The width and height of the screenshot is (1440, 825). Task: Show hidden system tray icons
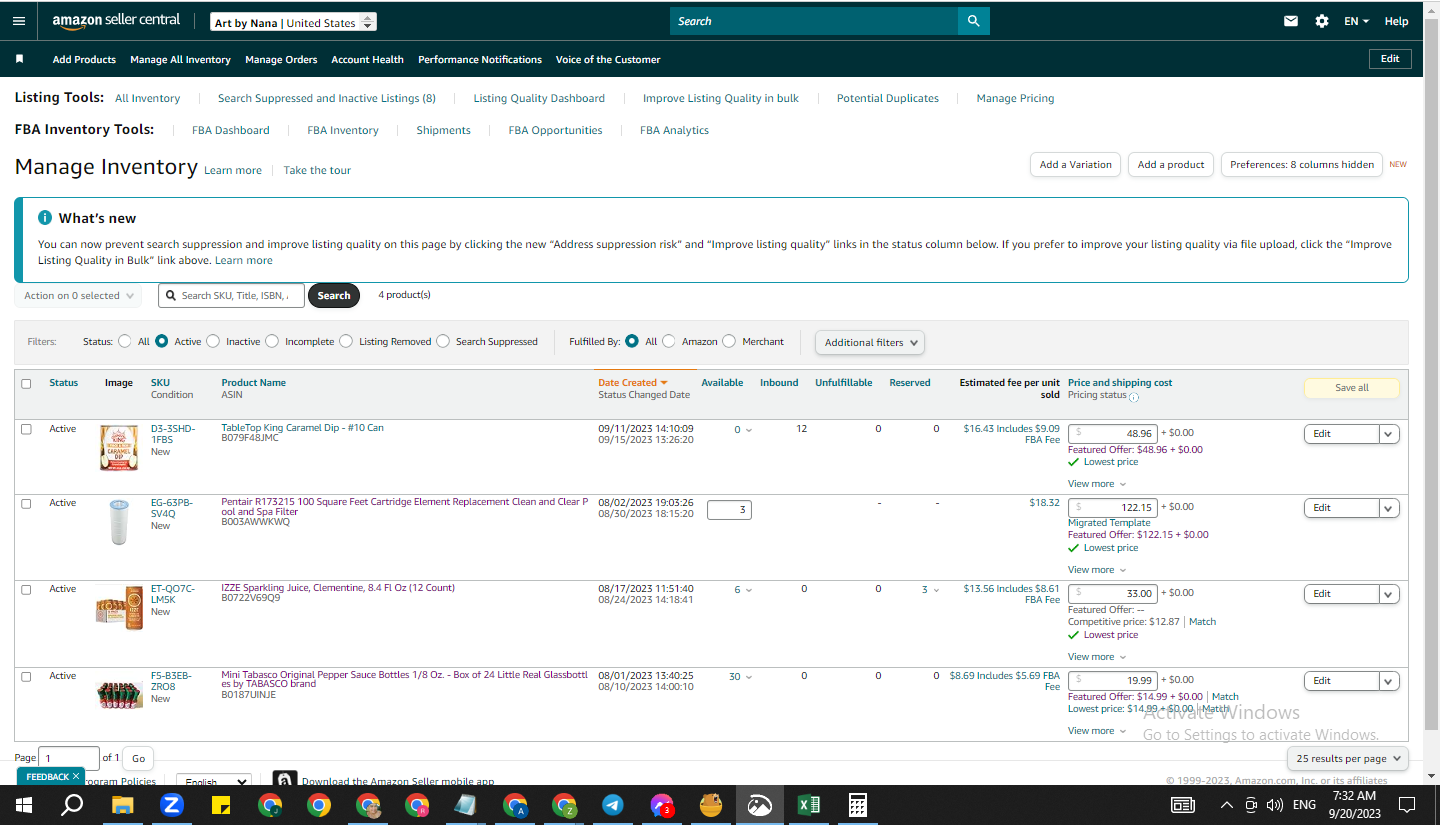[x=1227, y=805]
